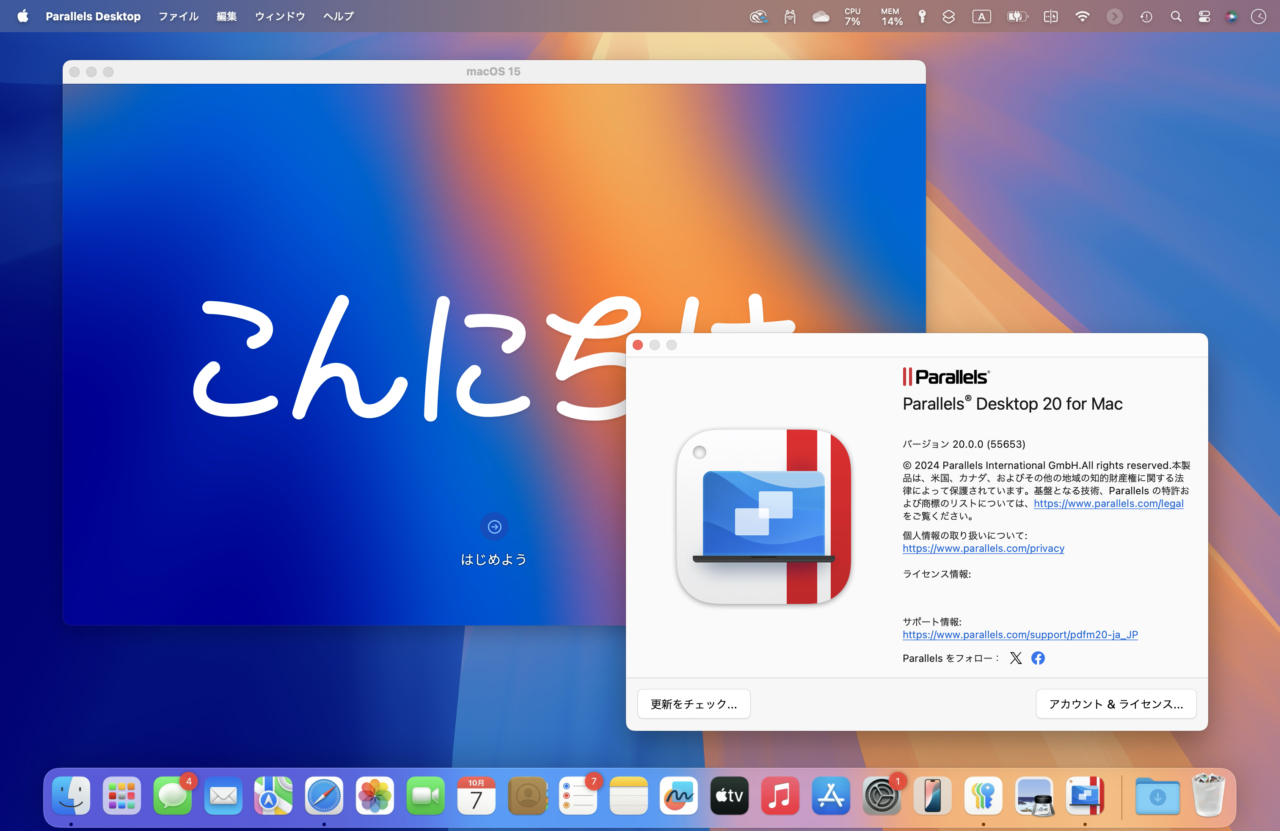Open the Contacts app icon

click(x=527, y=796)
